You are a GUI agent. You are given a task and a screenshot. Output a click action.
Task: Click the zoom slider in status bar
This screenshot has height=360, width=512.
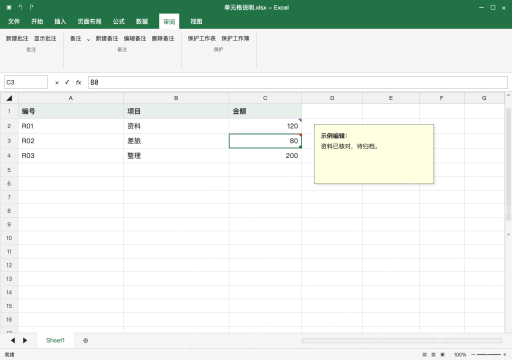coord(489,355)
